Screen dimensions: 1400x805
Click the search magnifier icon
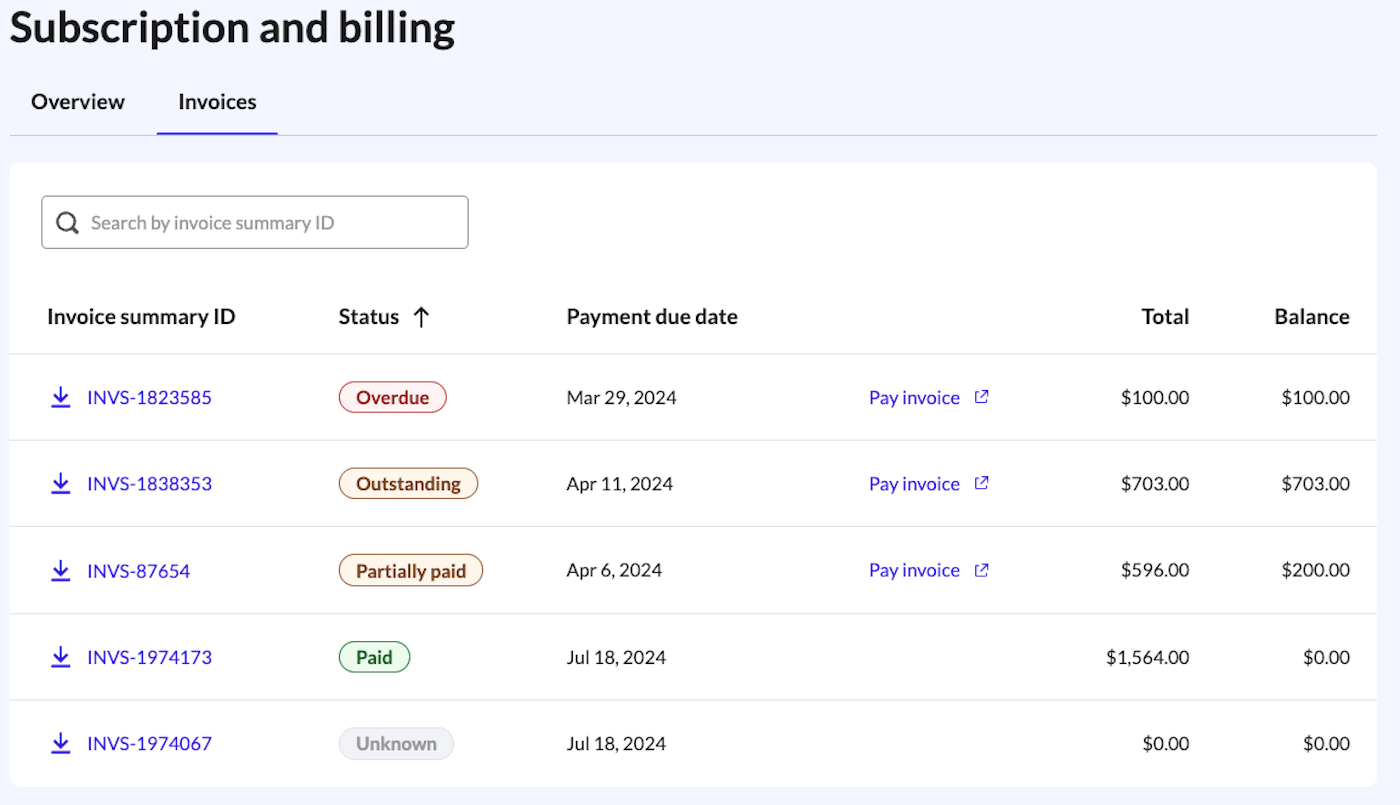pos(67,223)
